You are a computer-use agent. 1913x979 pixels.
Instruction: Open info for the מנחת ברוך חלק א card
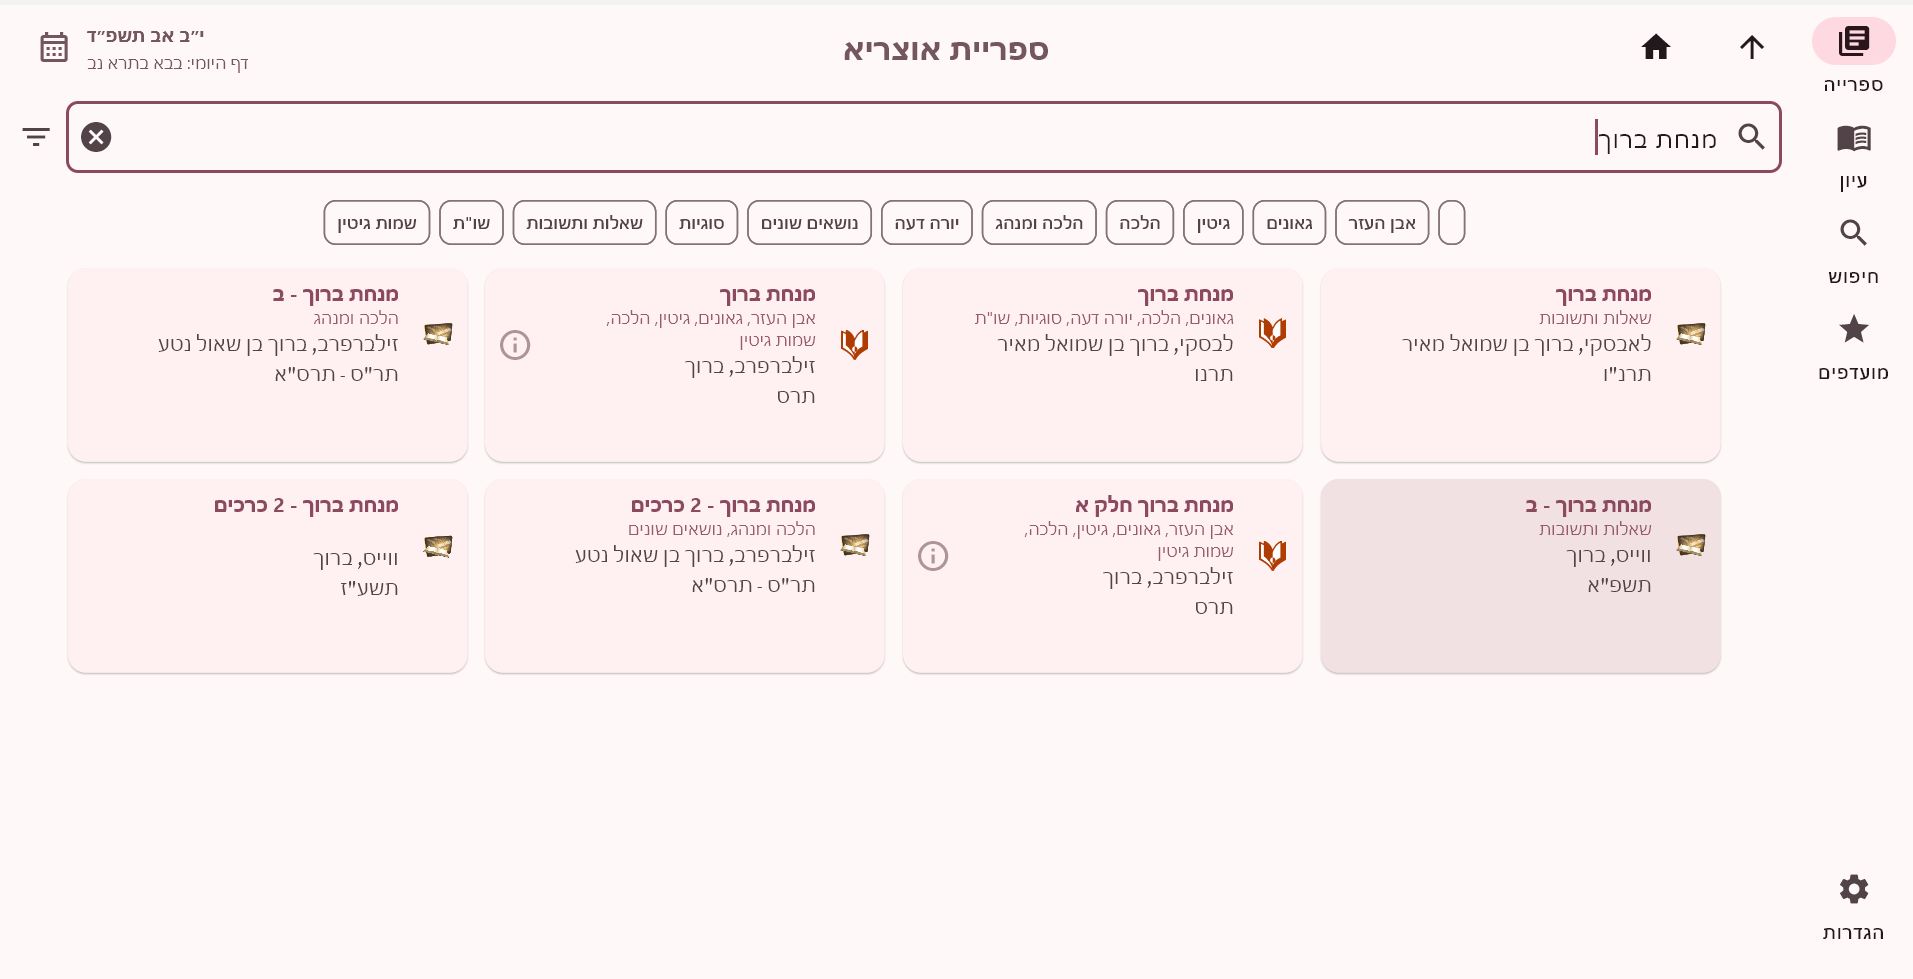click(x=932, y=556)
